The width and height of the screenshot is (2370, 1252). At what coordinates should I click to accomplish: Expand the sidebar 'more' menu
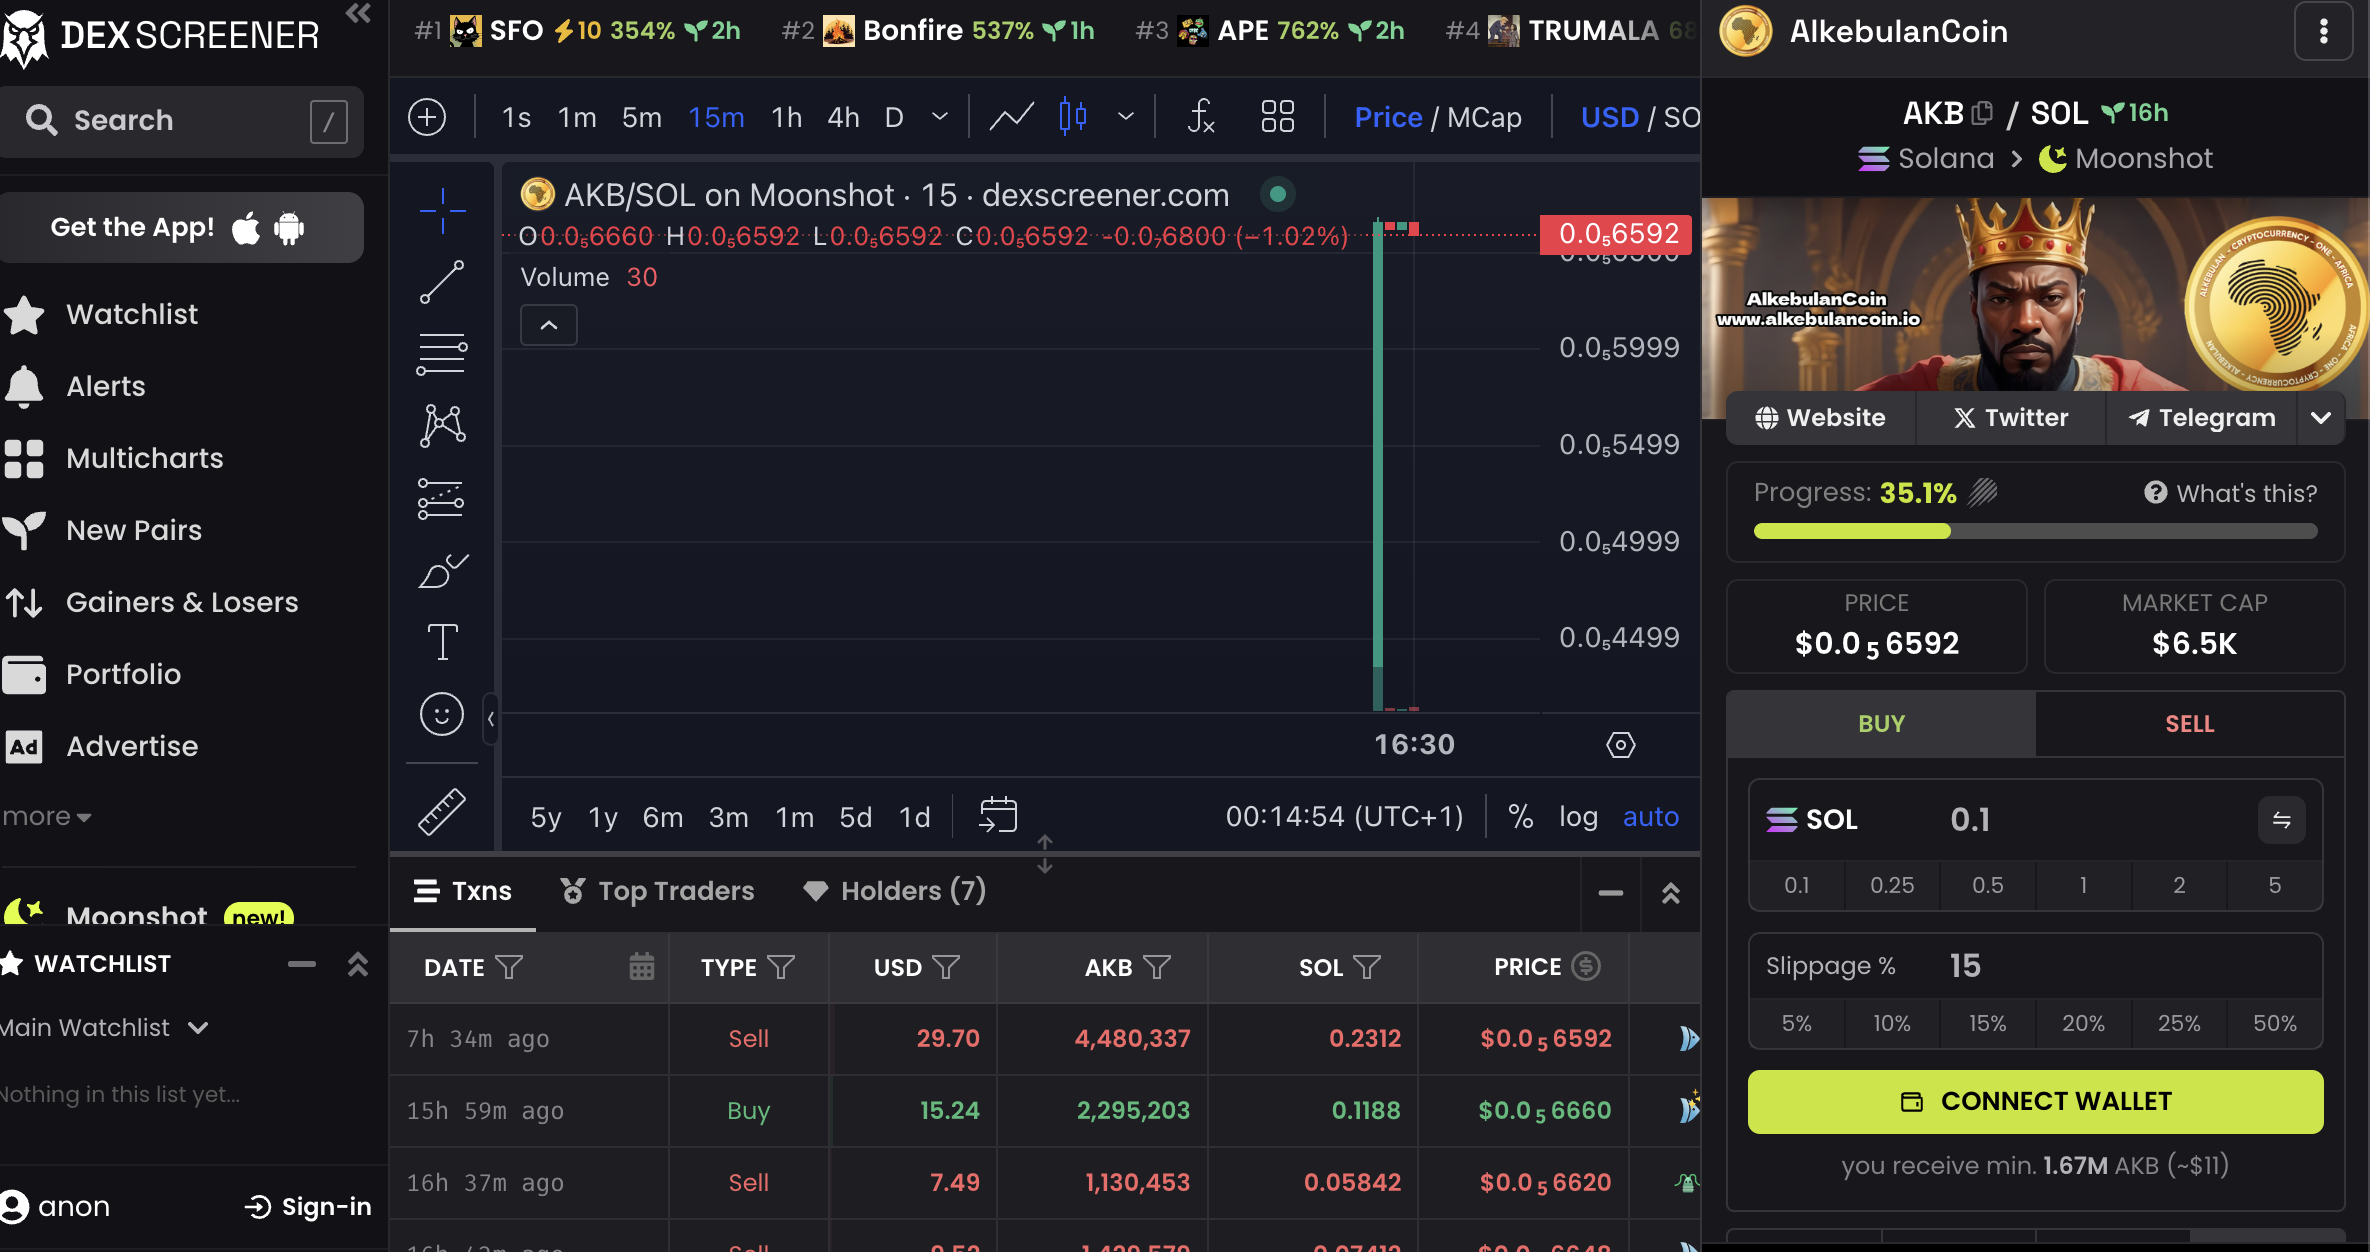[x=47, y=817]
